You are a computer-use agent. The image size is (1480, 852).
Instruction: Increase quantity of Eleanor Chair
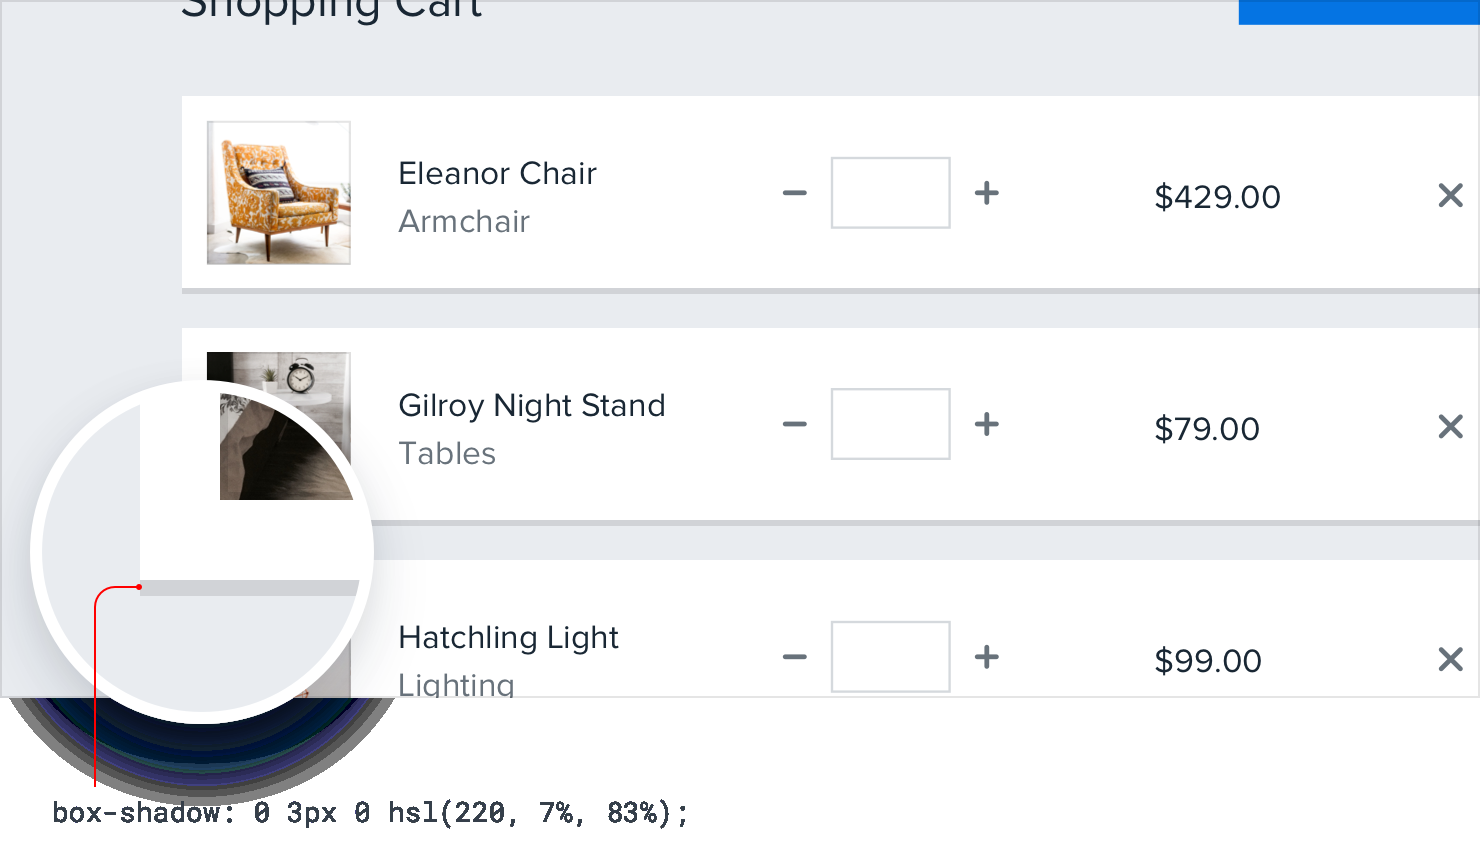click(x=987, y=193)
